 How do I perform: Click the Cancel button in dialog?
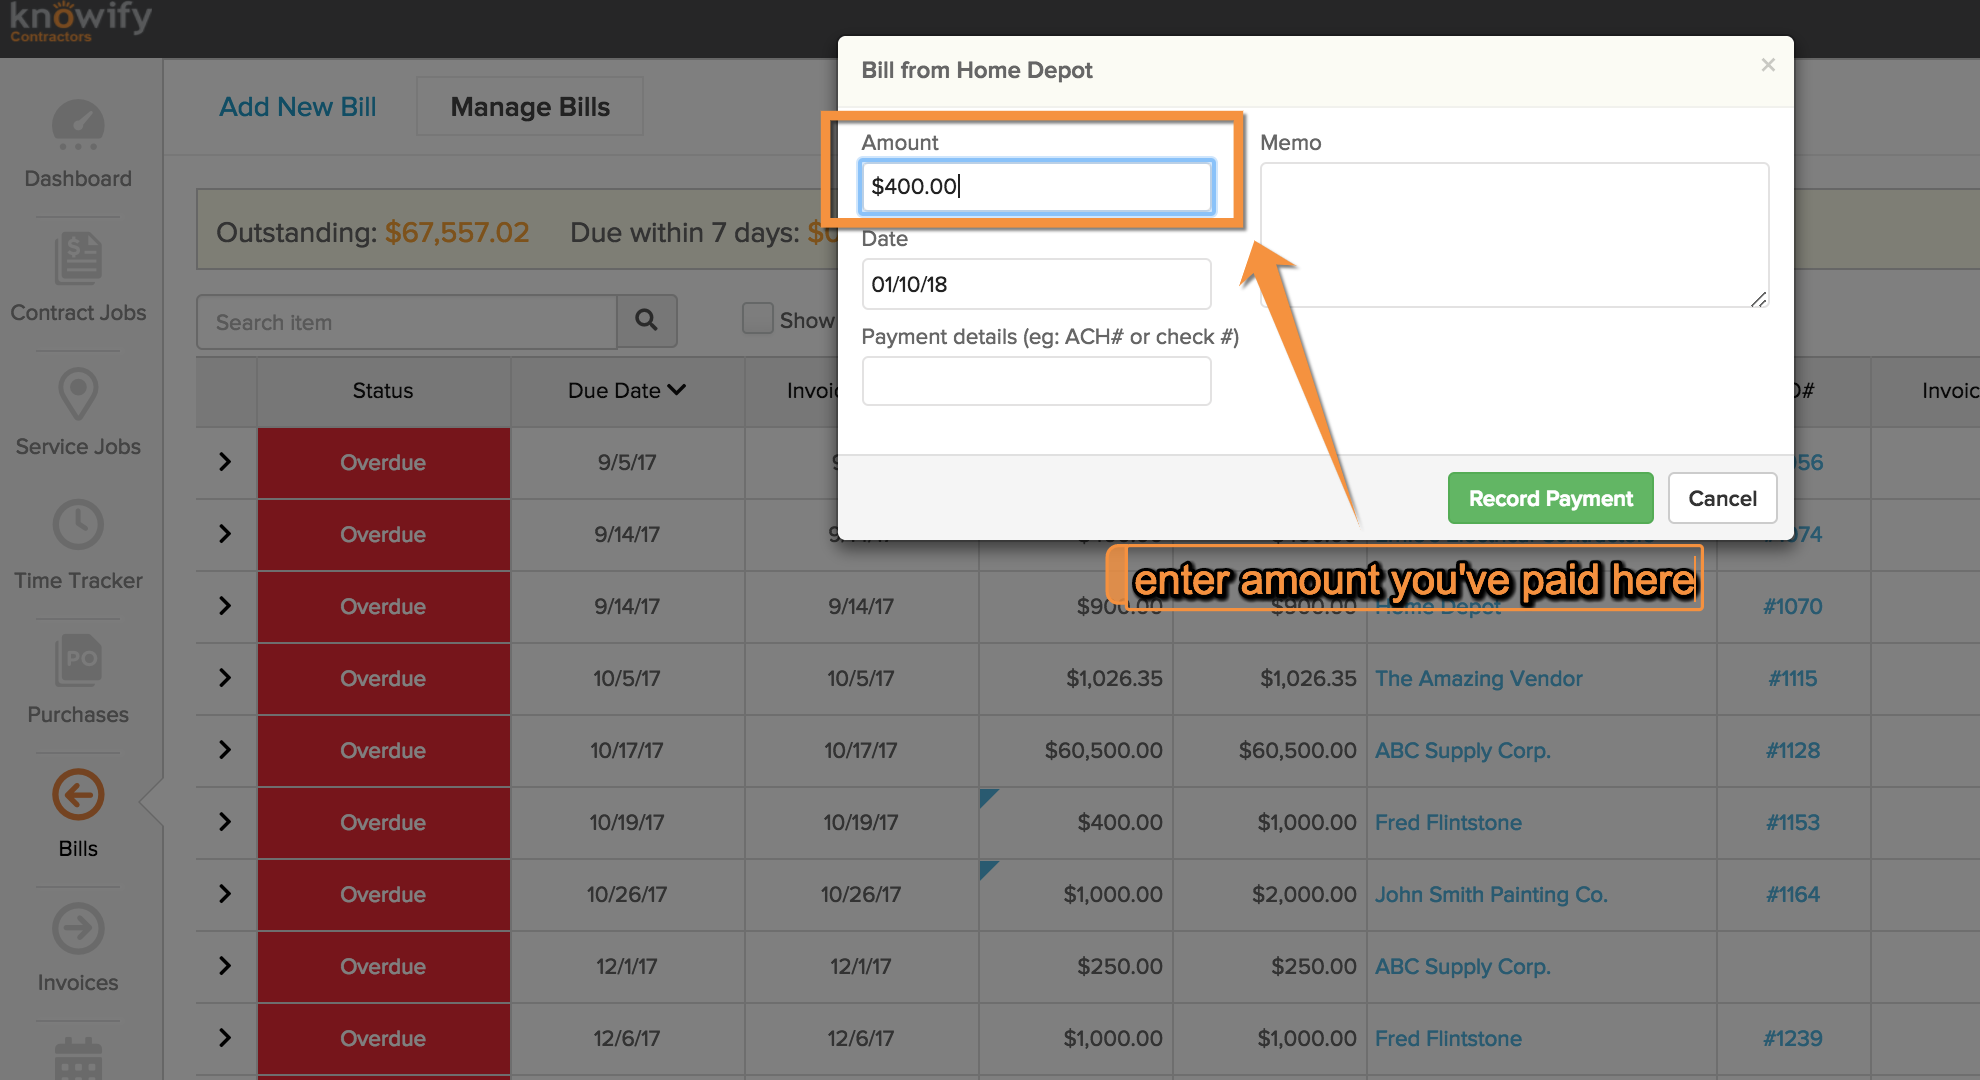pyautogui.click(x=1722, y=498)
